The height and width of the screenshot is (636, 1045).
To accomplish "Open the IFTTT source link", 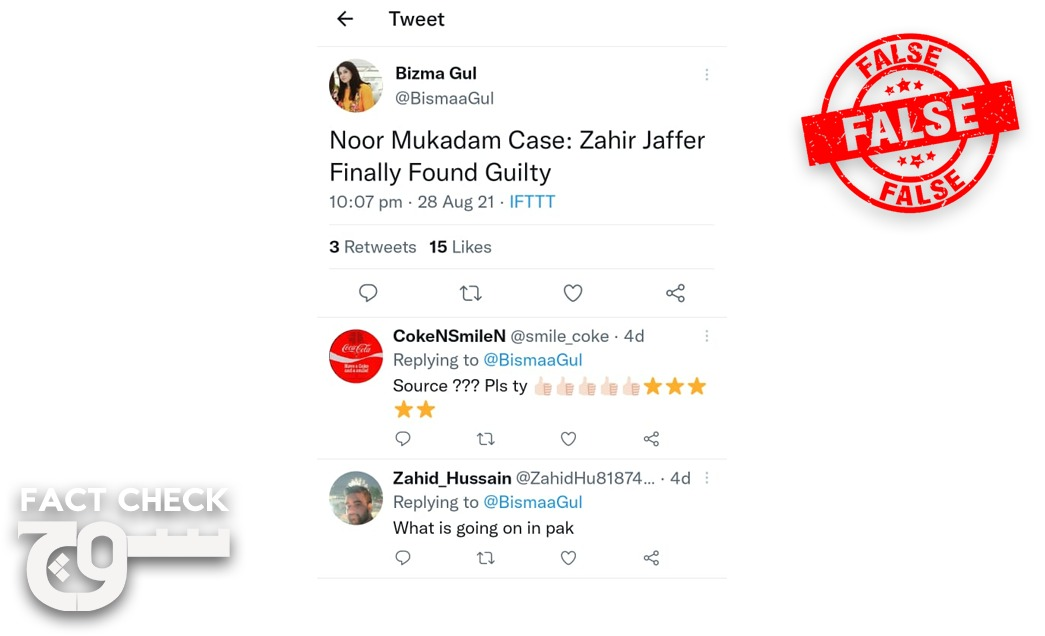I will pos(532,201).
